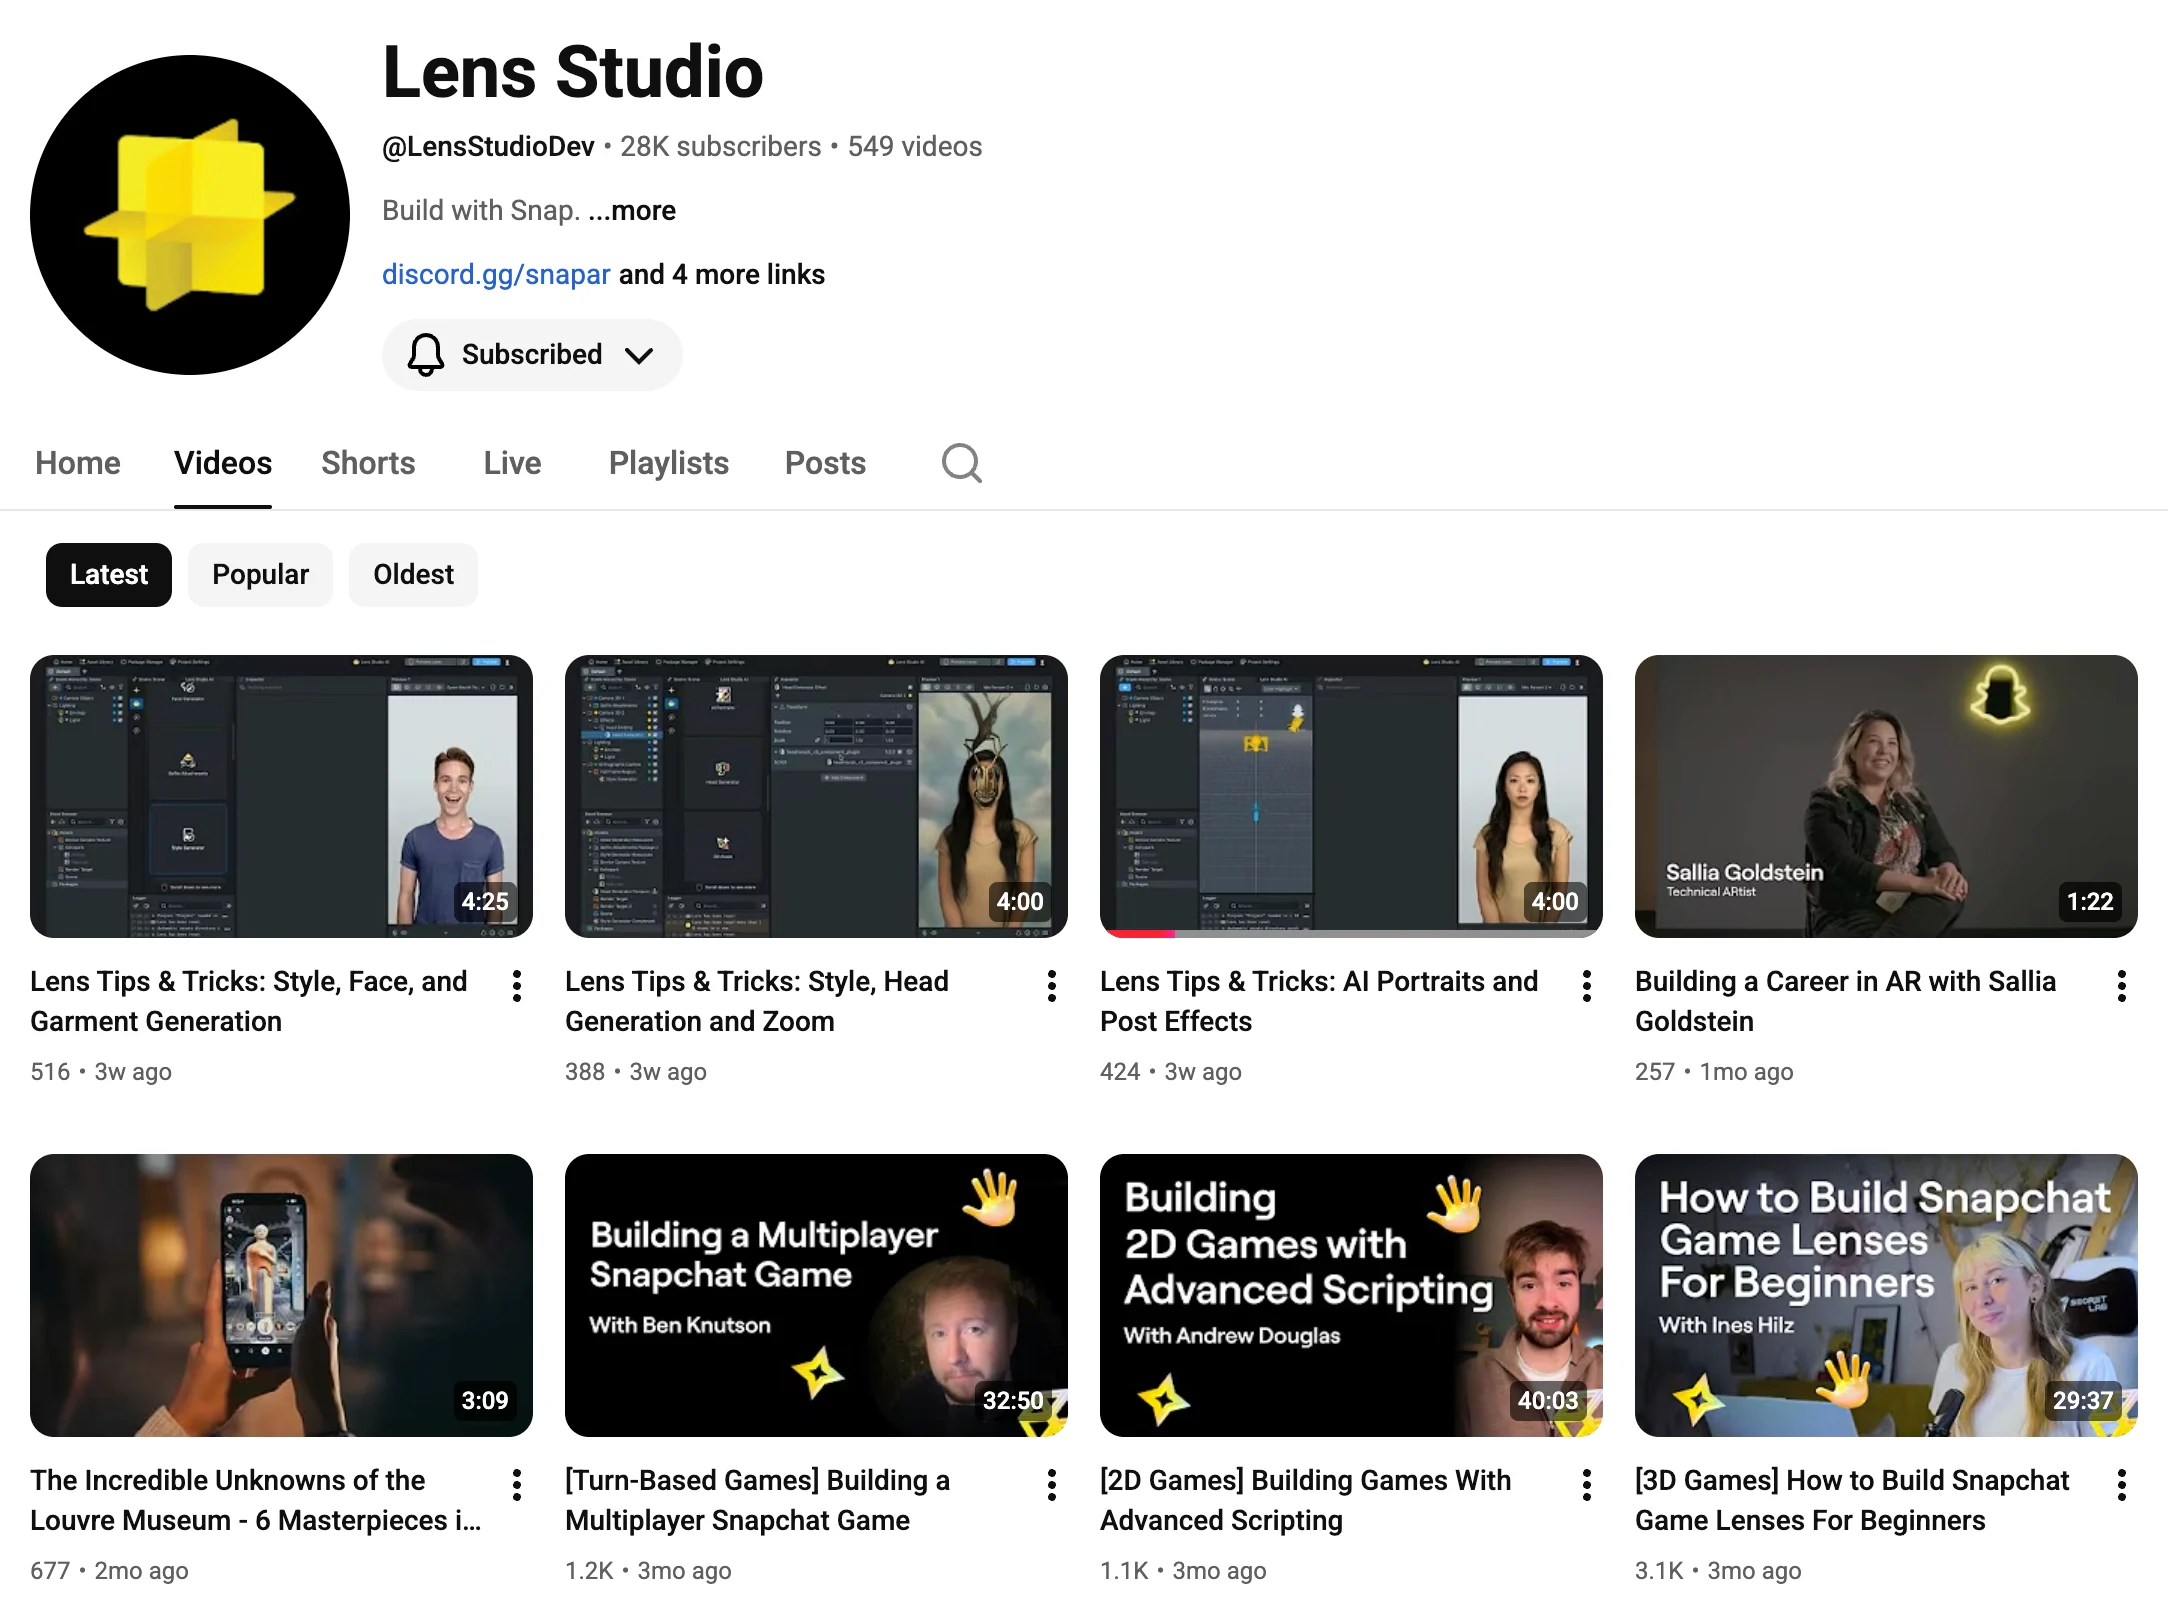Screen dimensions: 2168x1622
Task: Click the @LensStudioDev handle
Action: point(488,147)
